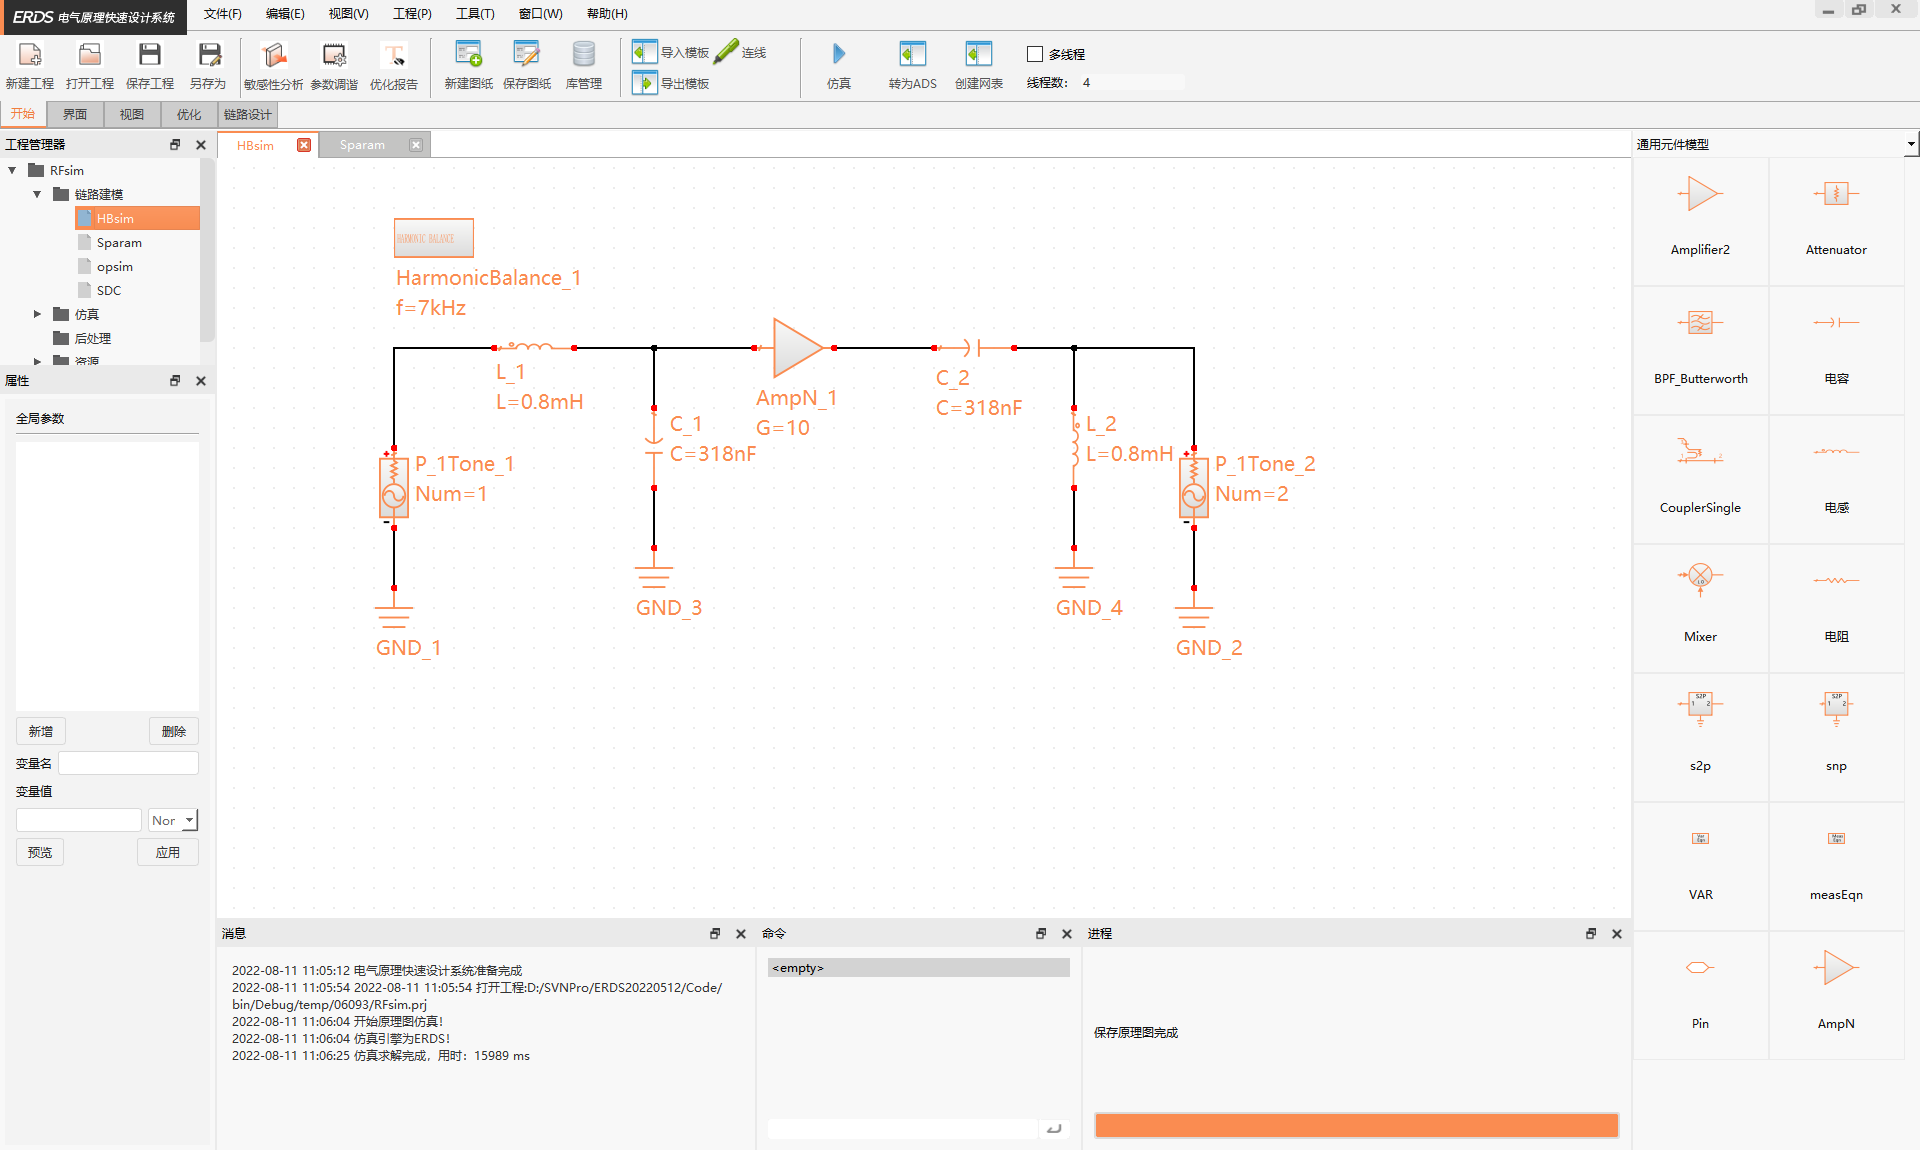Click the 另存为 save-as icon

tap(208, 55)
